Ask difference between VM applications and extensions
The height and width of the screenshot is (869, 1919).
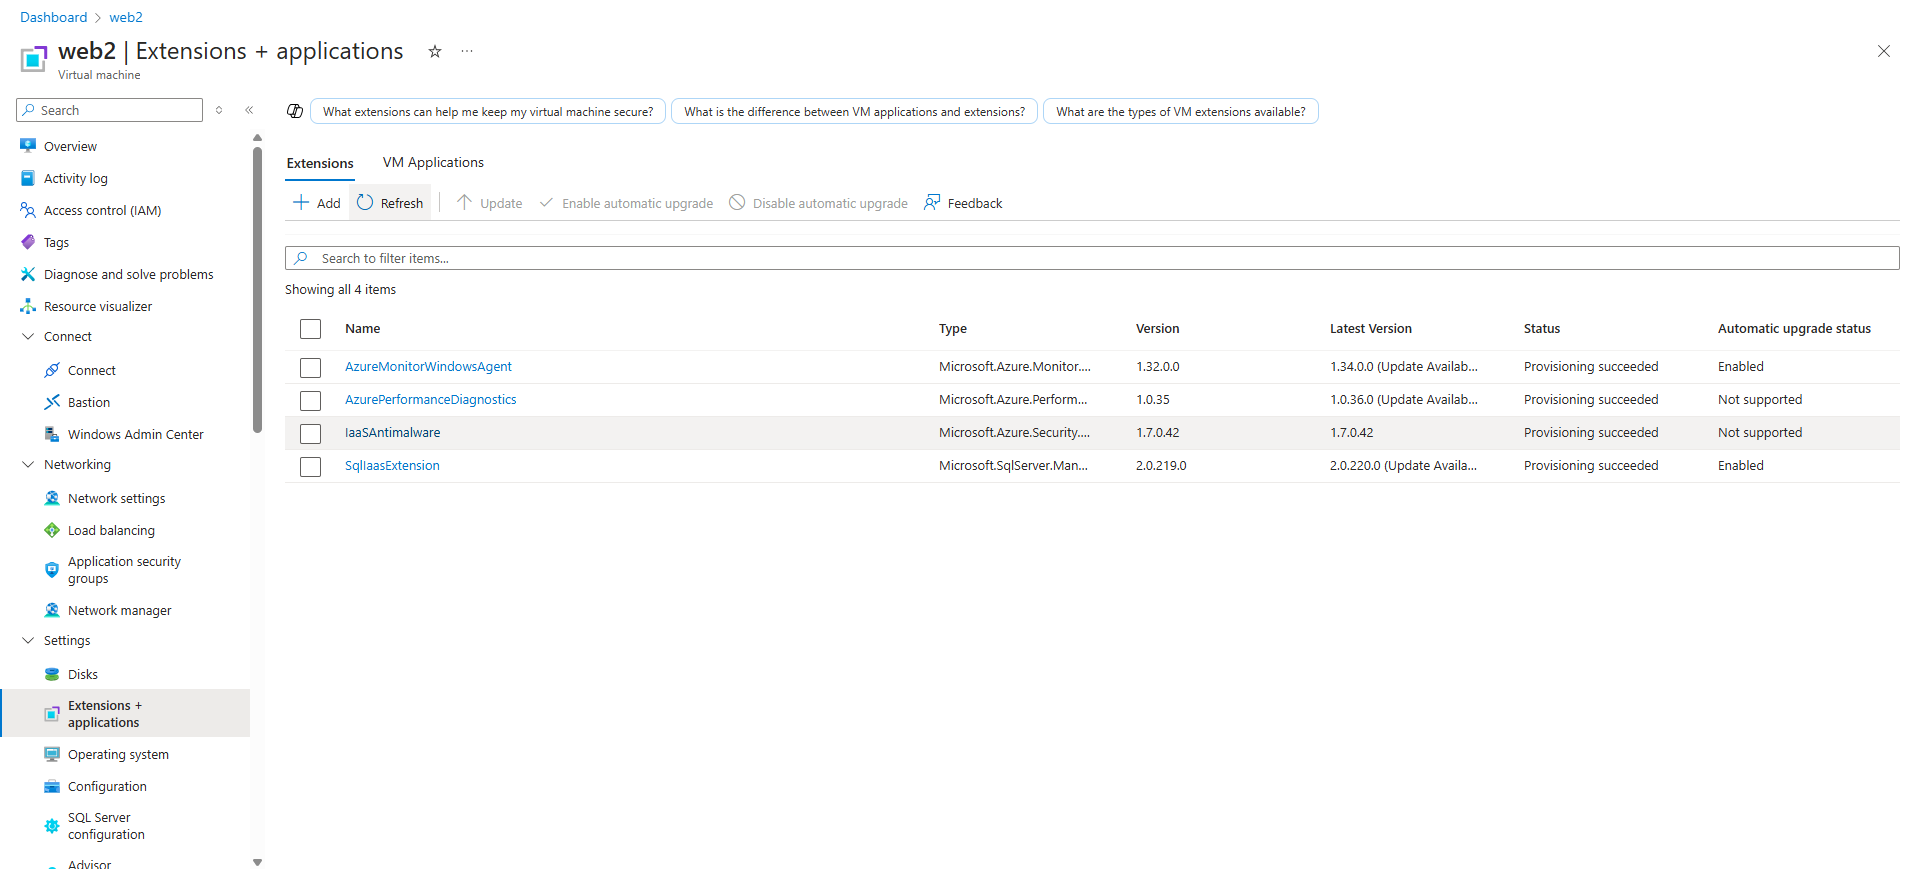[x=854, y=112]
